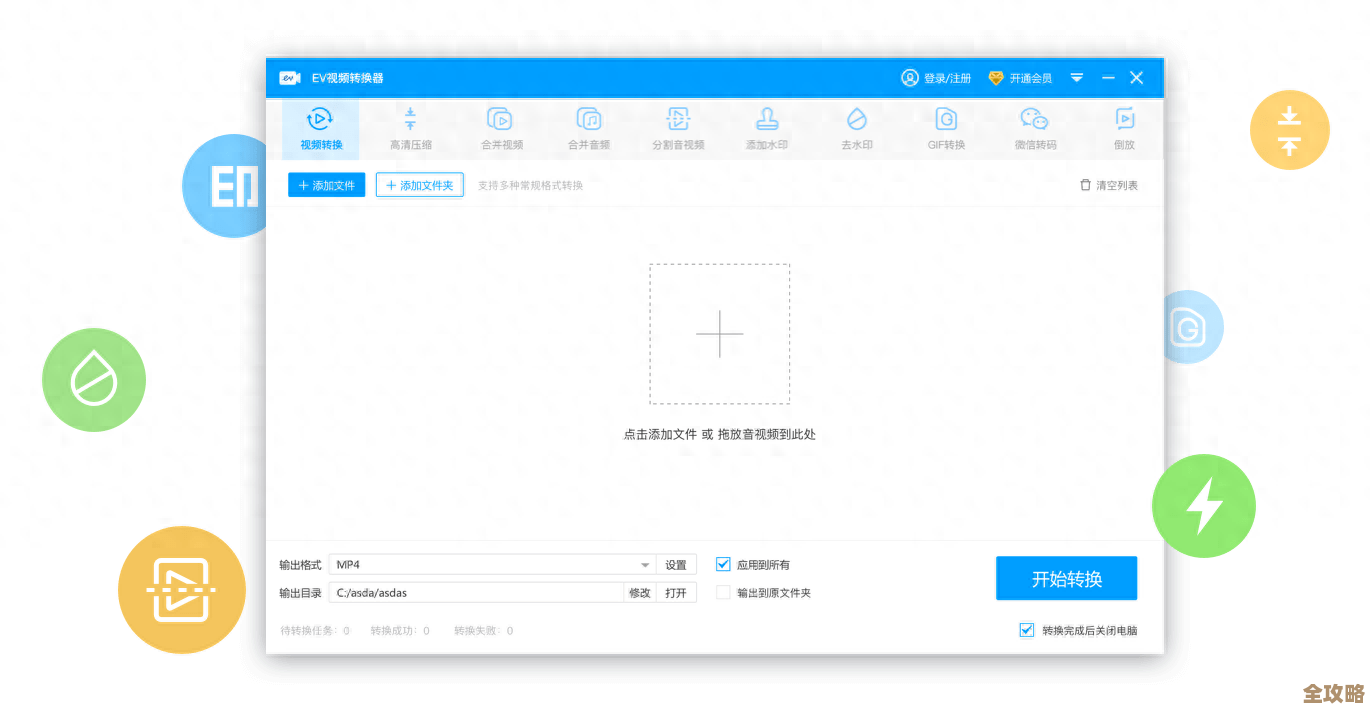Open the 合并视频 (merge video) tool
The height and width of the screenshot is (712, 1370).
pyautogui.click(x=500, y=127)
